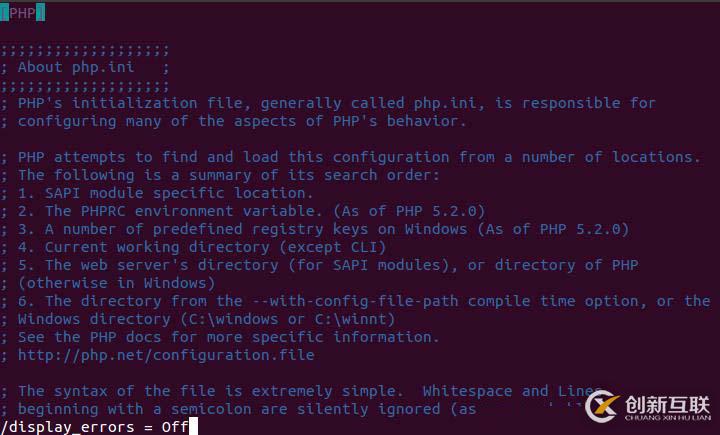Open the php.net configuration.file URL
Image resolution: width=720 pixels, height=435 pixels.
(x=166, y=355)
